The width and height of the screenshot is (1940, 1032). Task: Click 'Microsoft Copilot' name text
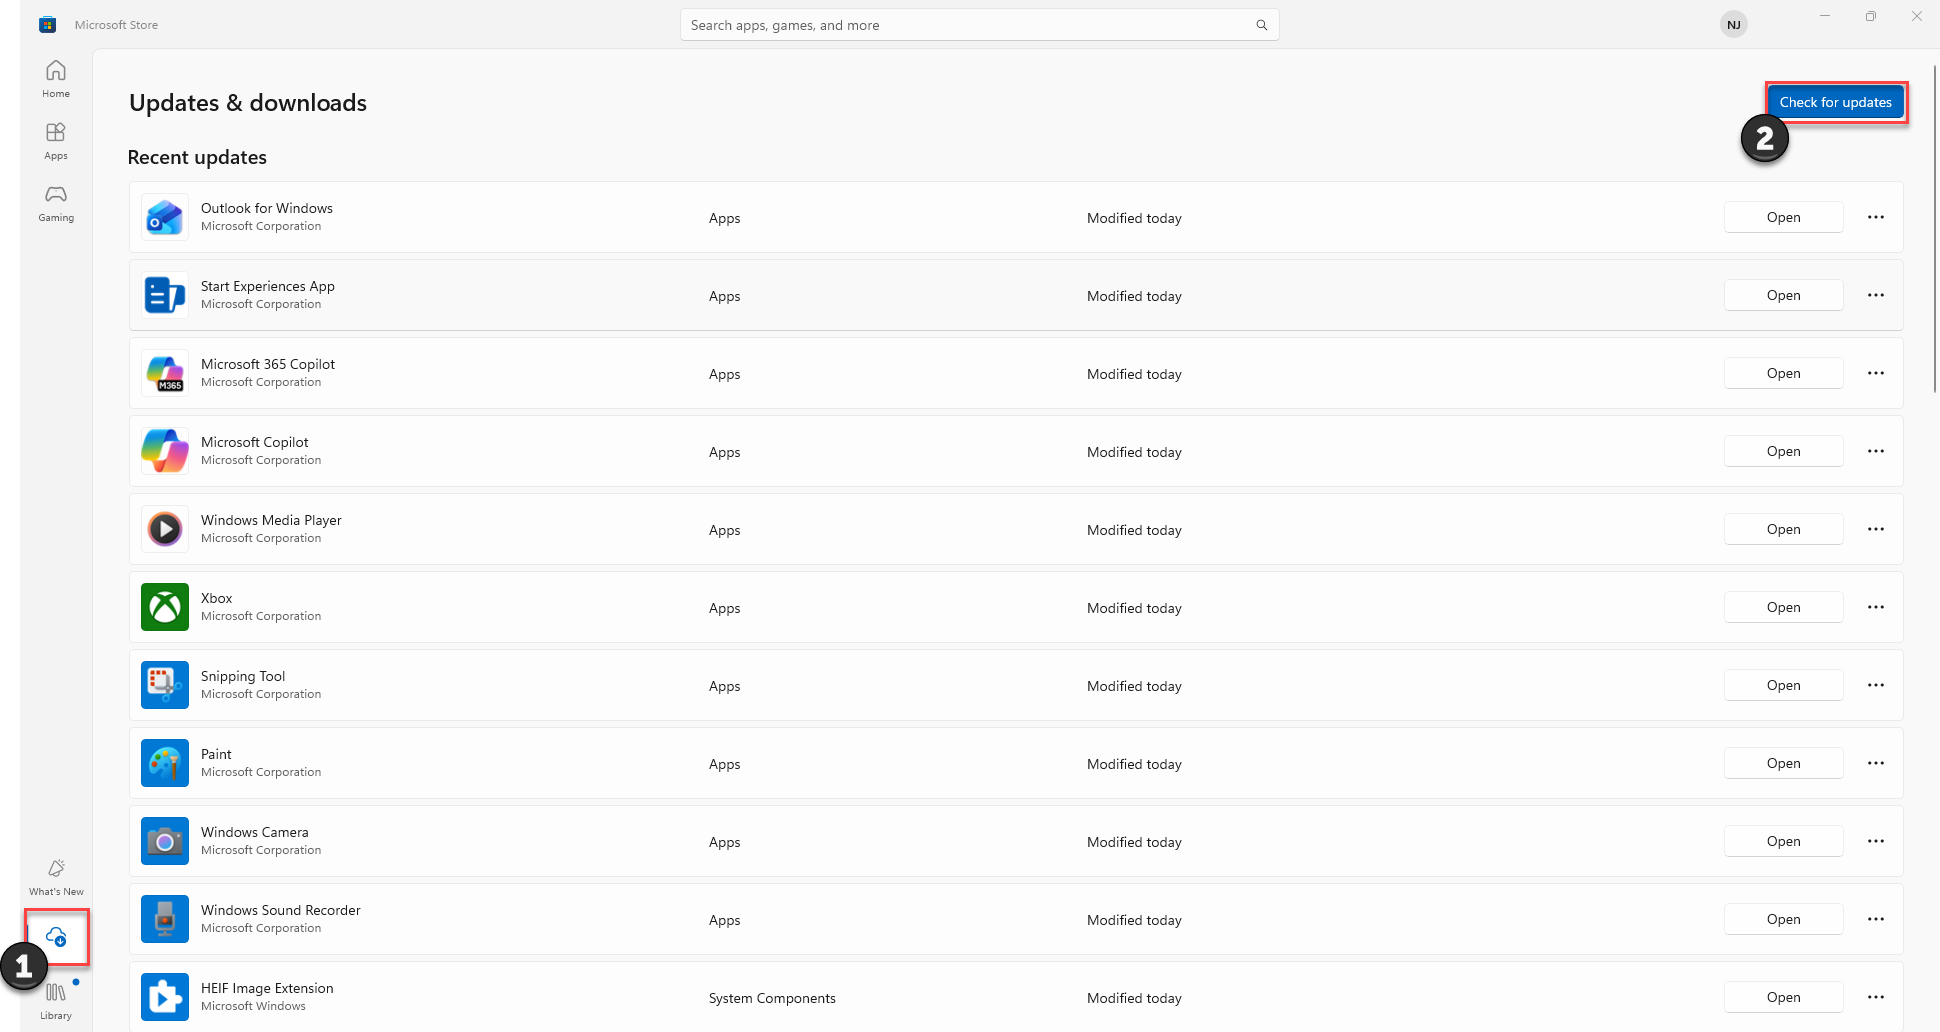(x=255, y=442)
